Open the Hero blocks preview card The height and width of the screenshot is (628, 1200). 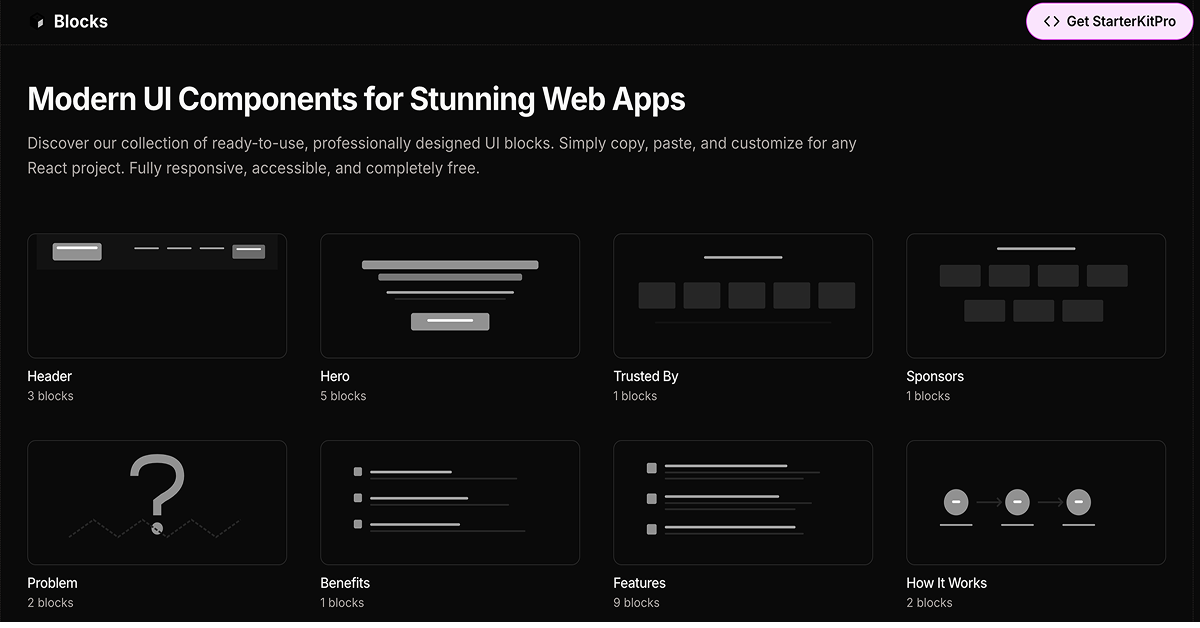point(450,295)
